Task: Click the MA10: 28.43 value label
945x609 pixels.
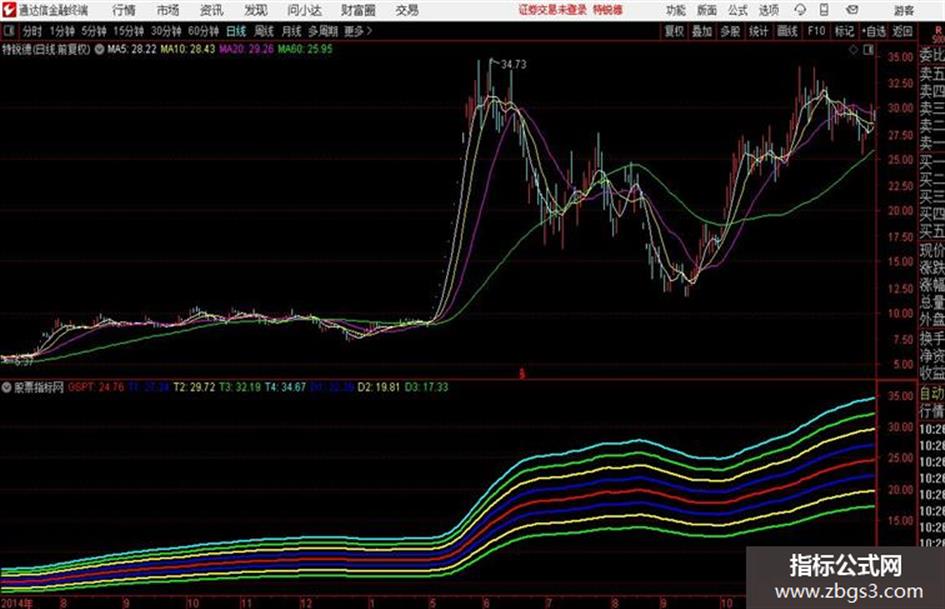Action: (x=187, y=49)
